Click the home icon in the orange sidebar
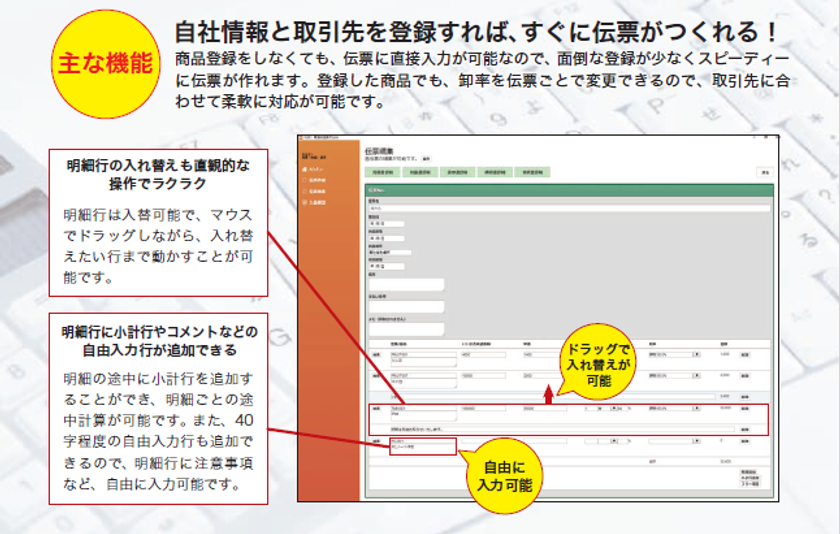The width and height of the screenshot is (840, 534). coord(305,169)
